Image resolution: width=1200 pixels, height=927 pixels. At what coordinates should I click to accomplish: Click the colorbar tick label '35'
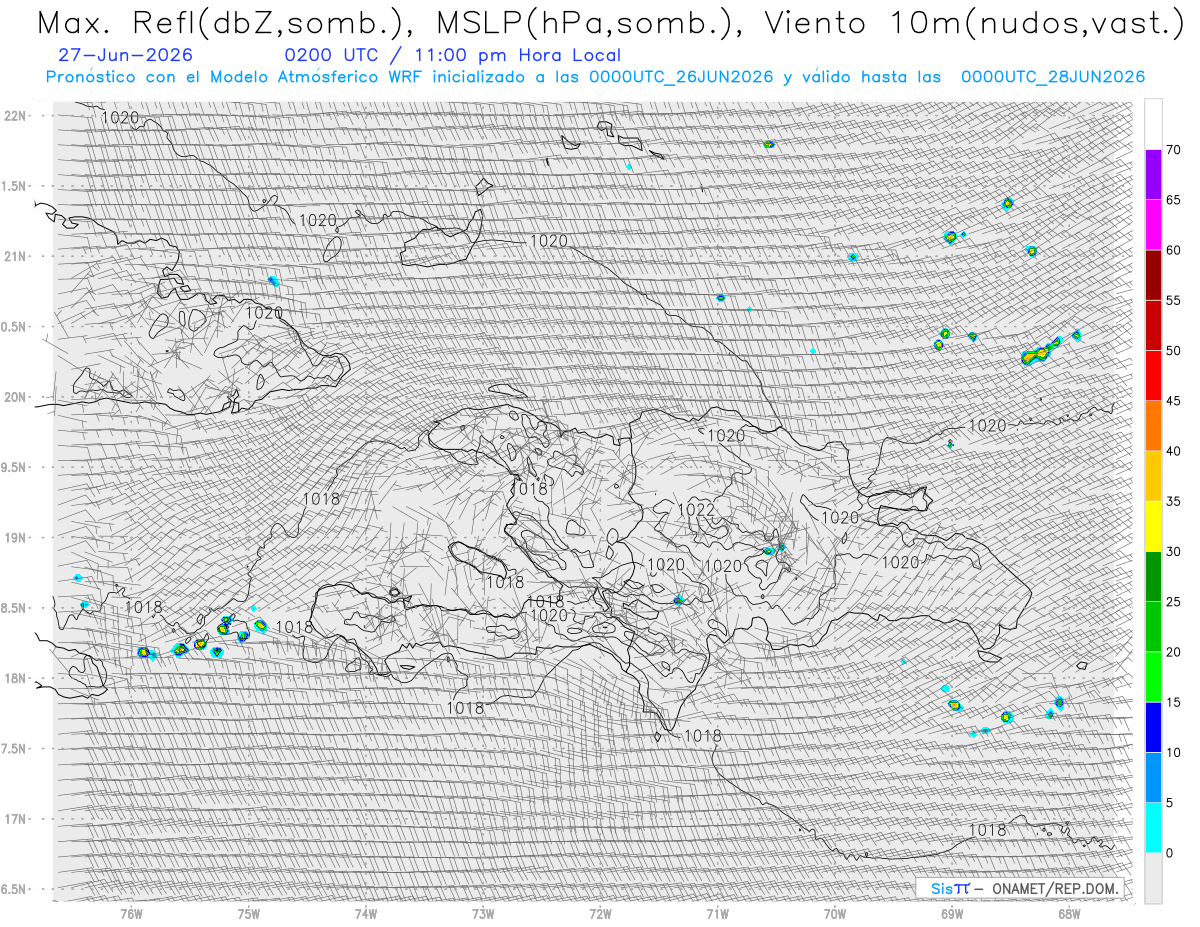pos(1174,501)
